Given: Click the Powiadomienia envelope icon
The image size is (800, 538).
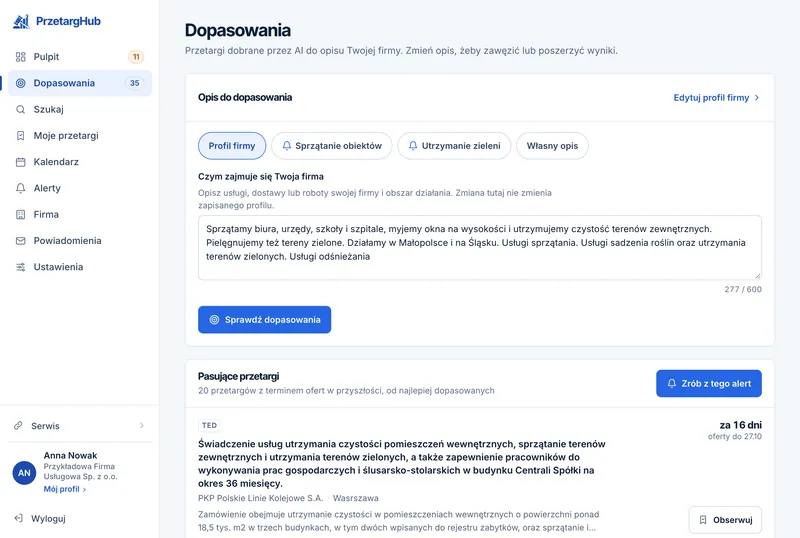Looking at the screenshot, I should (20, 241).
